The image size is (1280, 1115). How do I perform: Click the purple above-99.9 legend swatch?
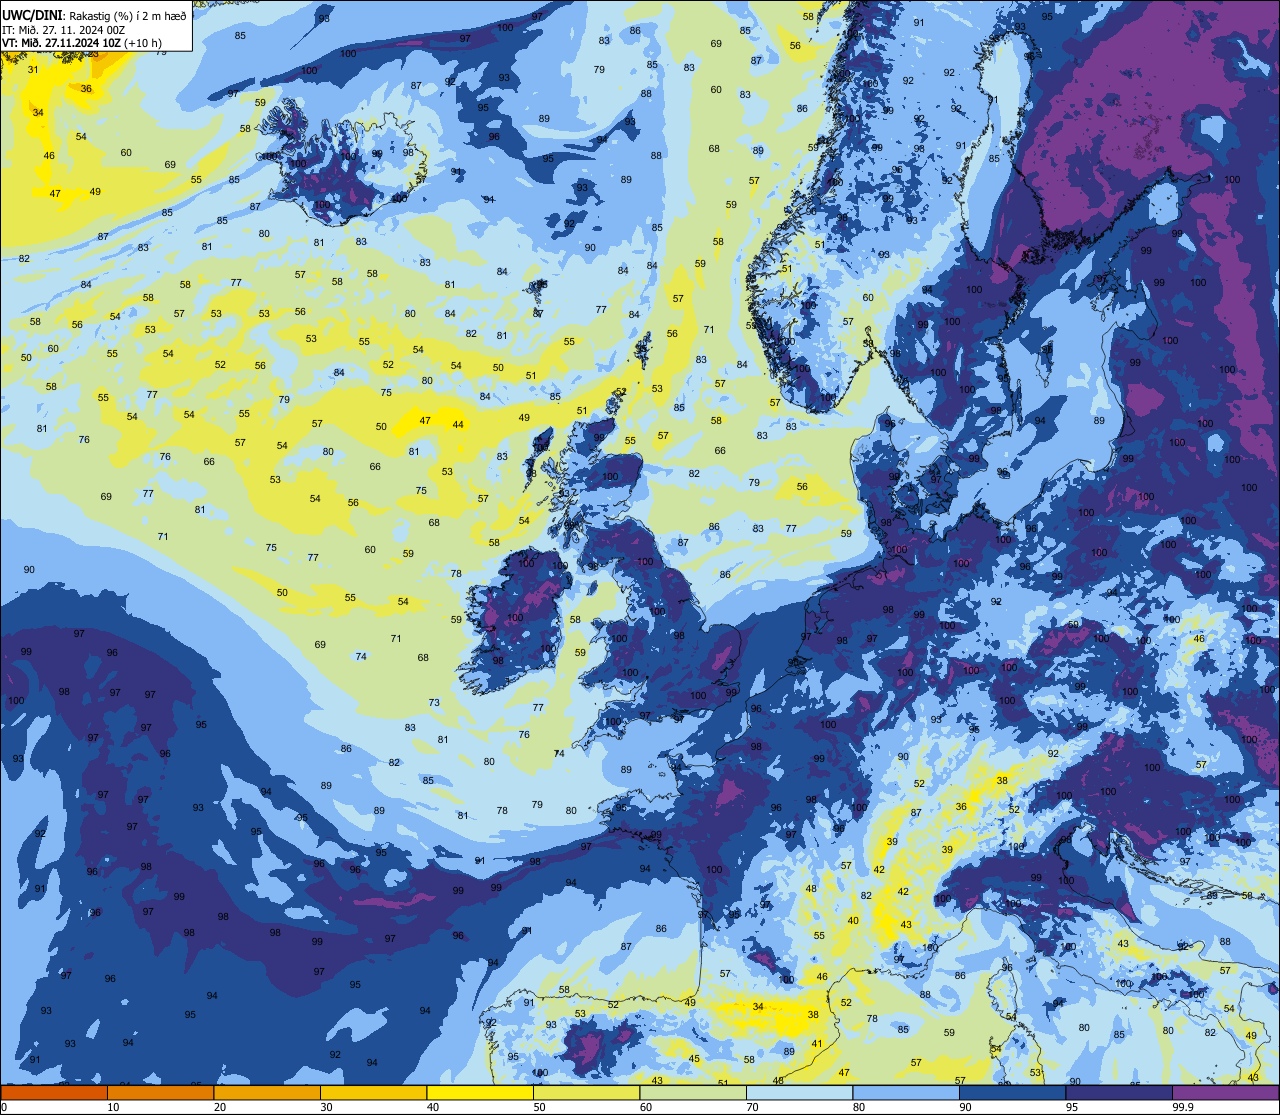(1226, 1092)
